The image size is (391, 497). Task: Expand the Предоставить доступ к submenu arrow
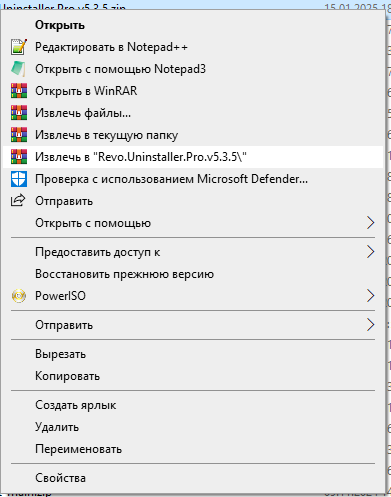(x=371, y=252)
